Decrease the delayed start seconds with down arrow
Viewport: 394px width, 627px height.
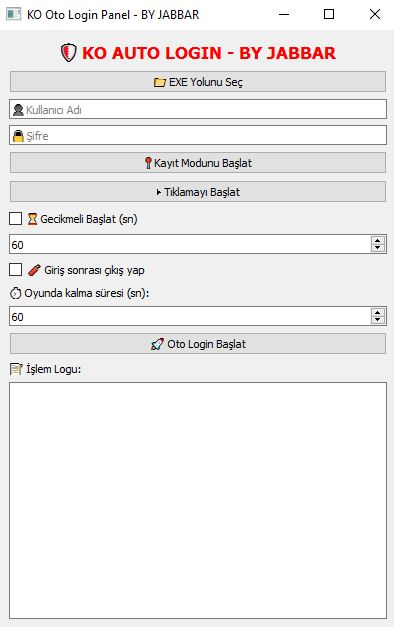378,248
